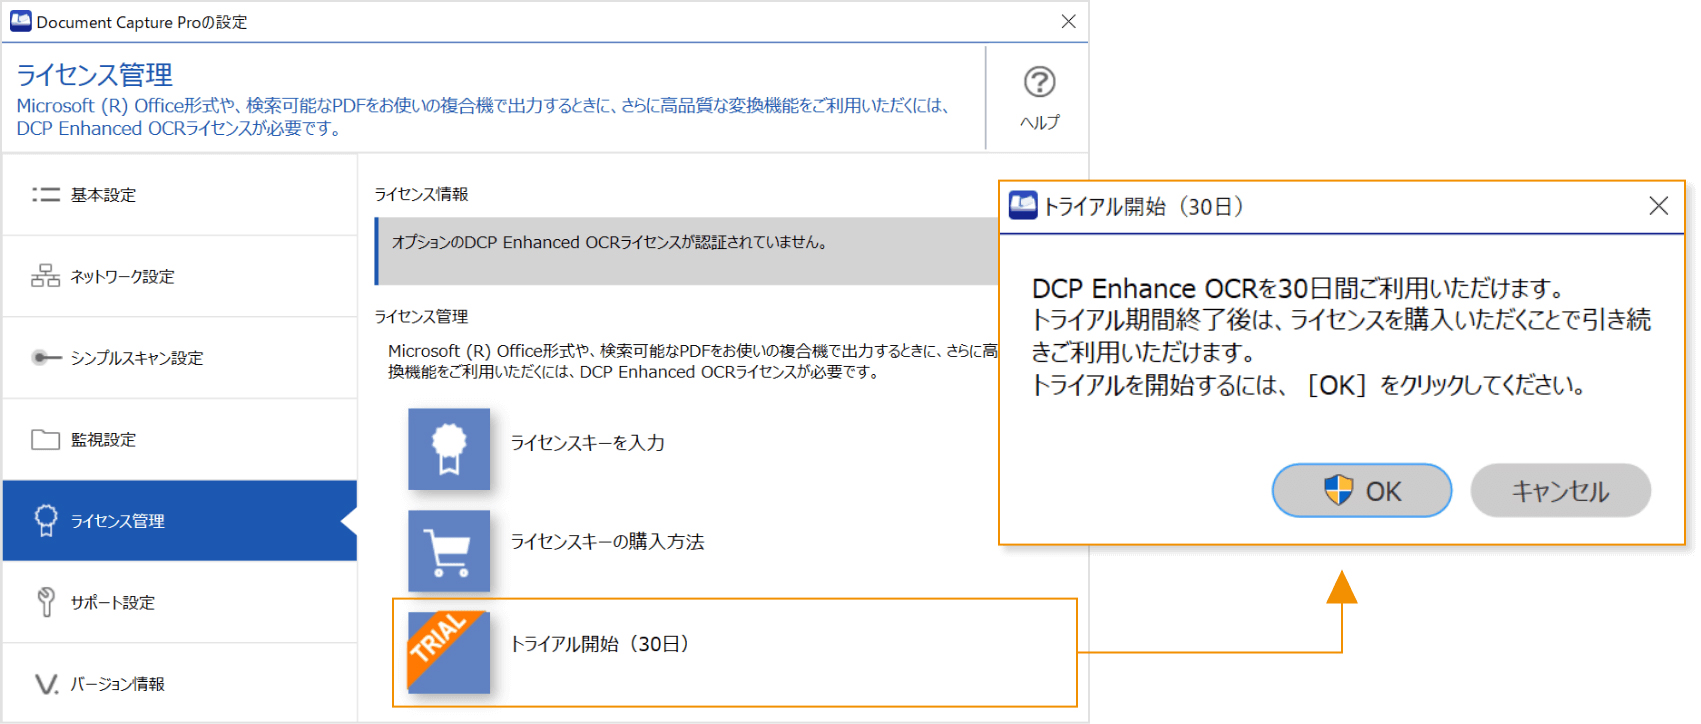1701x724 pixels.
Task: Click the license key ribbon badge icon
Action: [449, 449]
